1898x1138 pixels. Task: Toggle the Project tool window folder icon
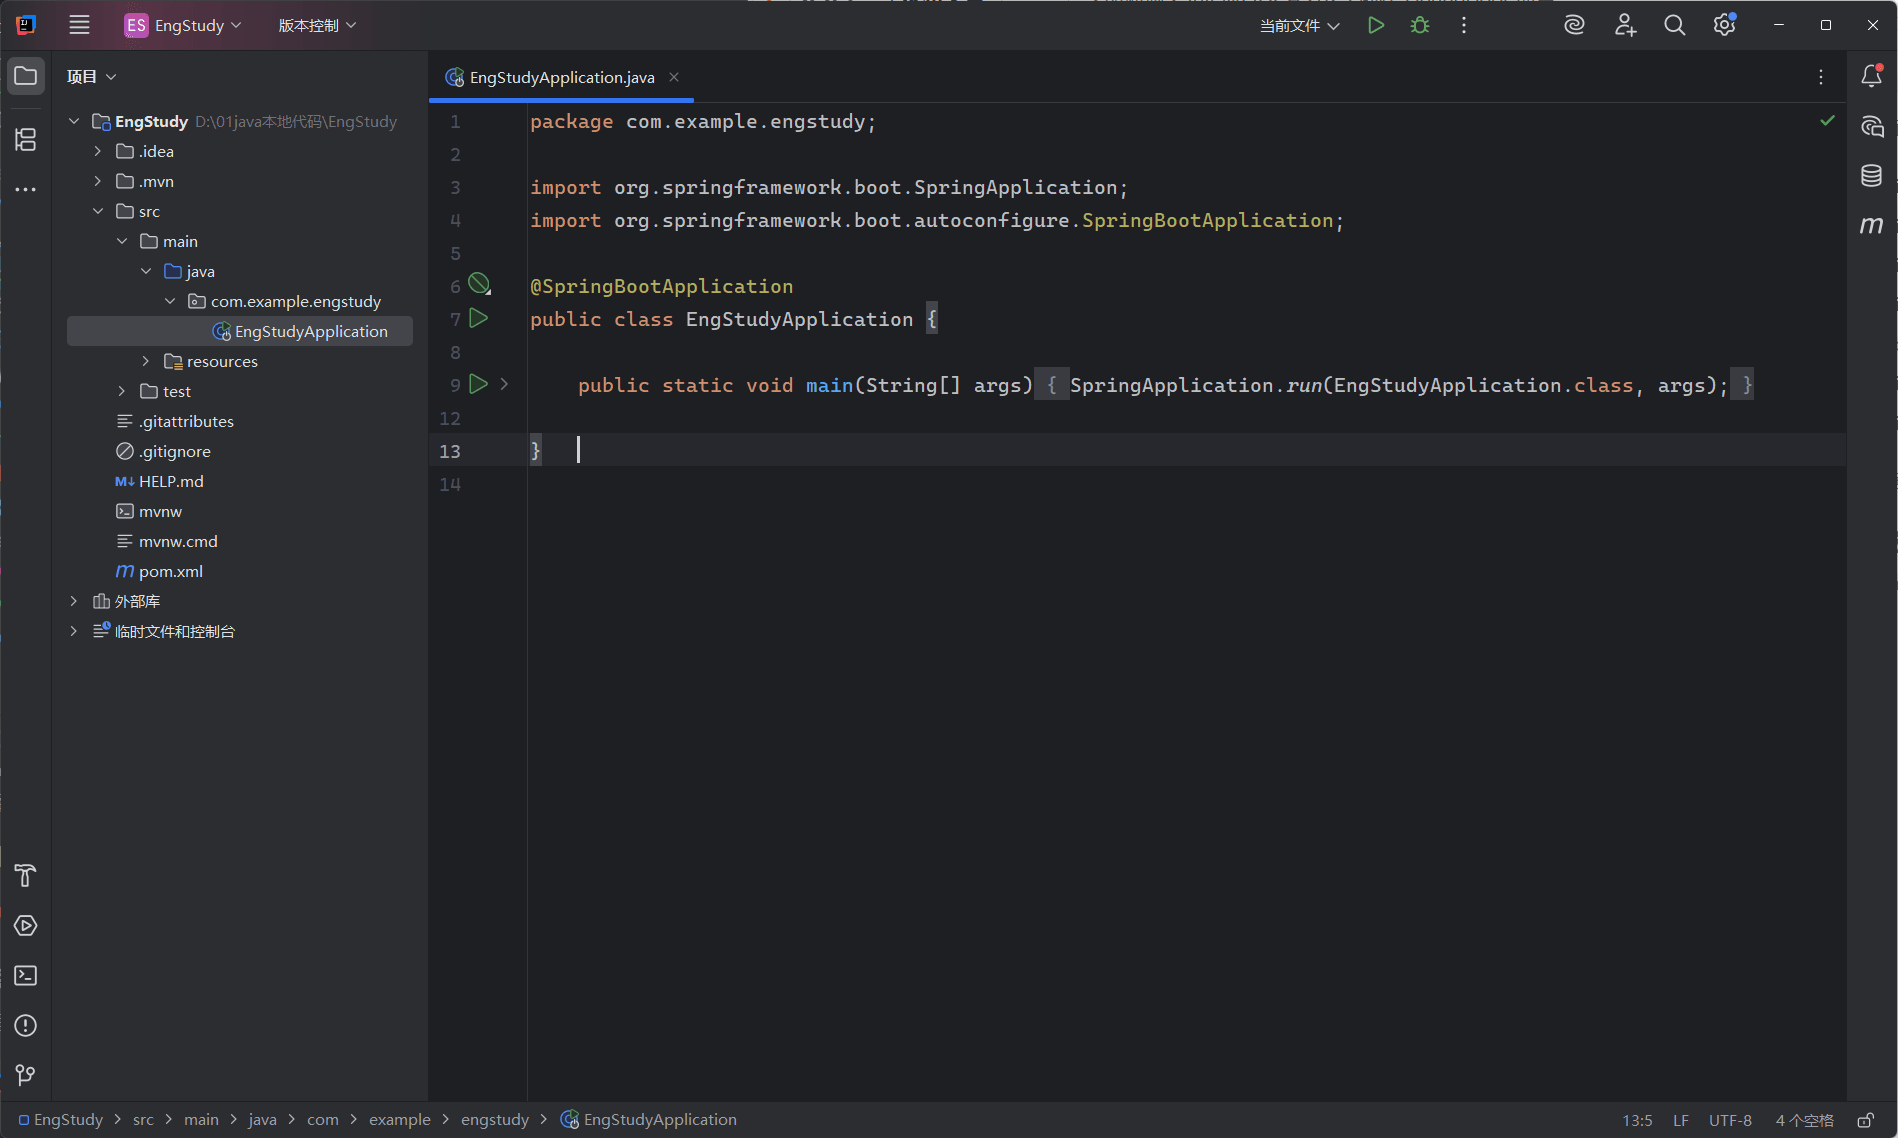pos(26,76)
